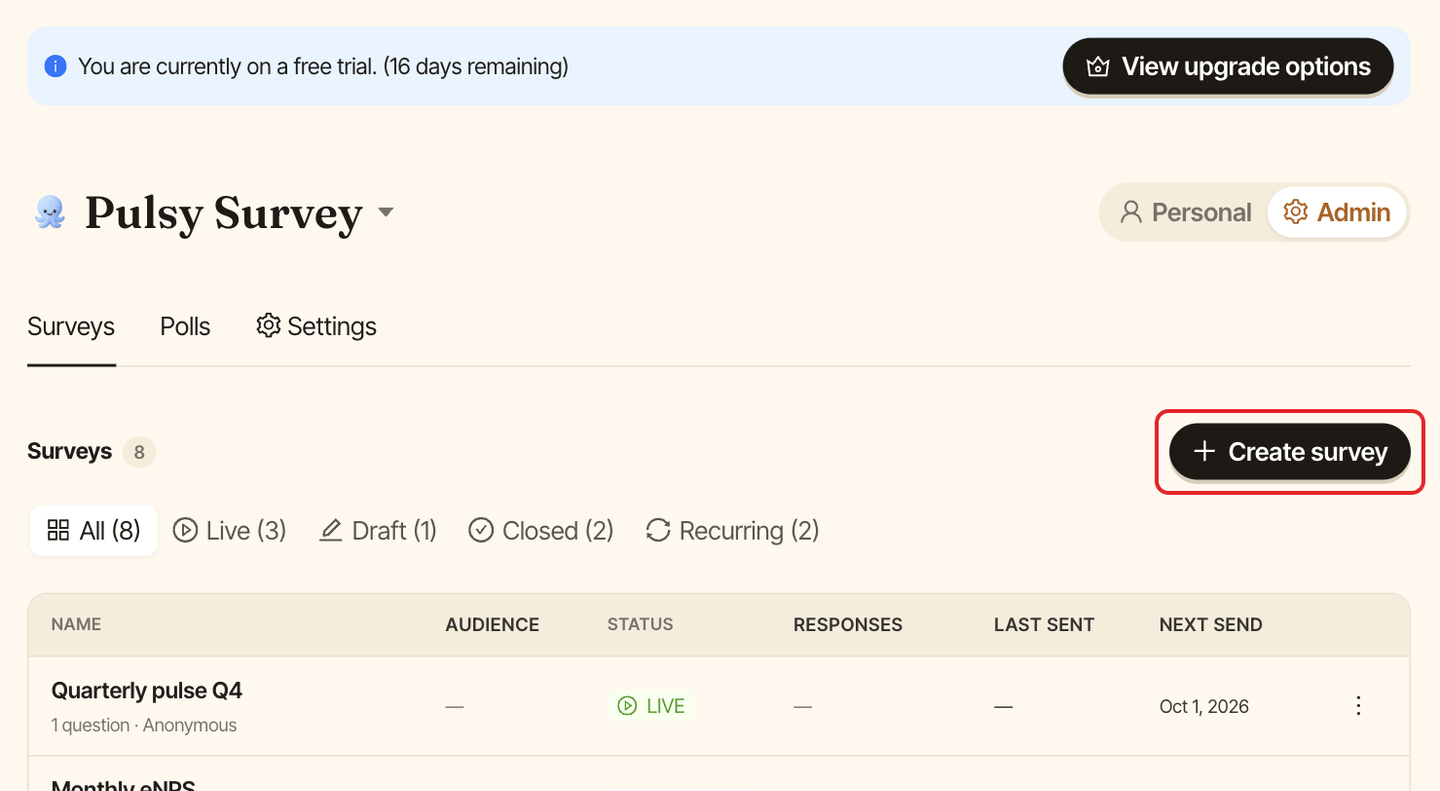Filter surveys by All (8)
Viewport: 1440px width, 791px height.
(x=94, y=530)
